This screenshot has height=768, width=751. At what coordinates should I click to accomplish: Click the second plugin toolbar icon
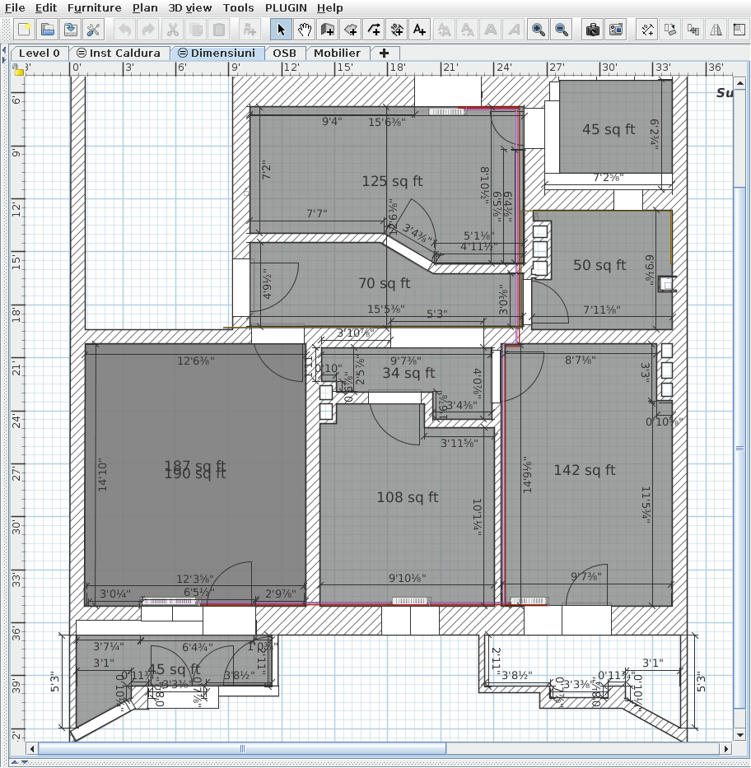(x=670, y=30)
